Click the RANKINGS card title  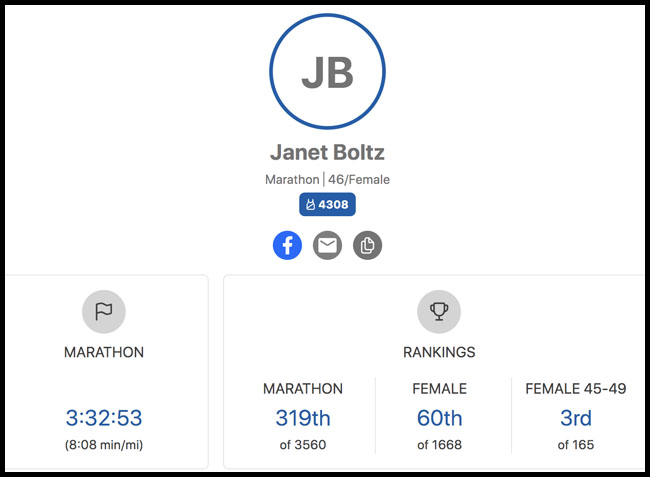438,352
